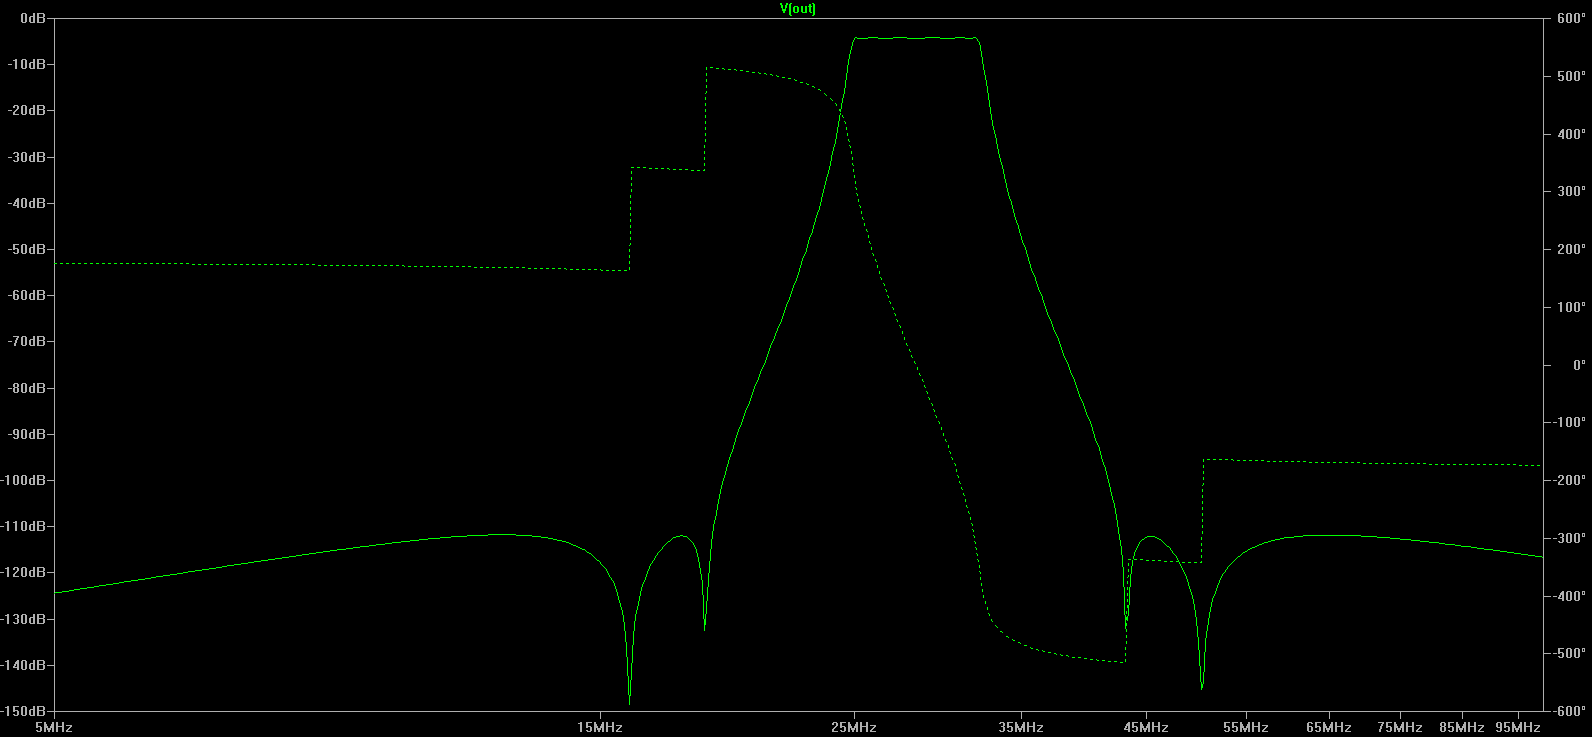Click the 0dB magnitude axis label
The image size is (1592, 737).
point(32,19)
